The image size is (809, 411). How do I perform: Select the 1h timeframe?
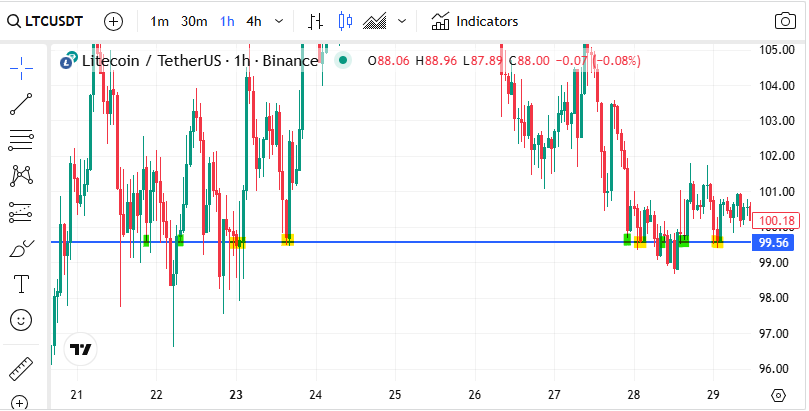227,22
